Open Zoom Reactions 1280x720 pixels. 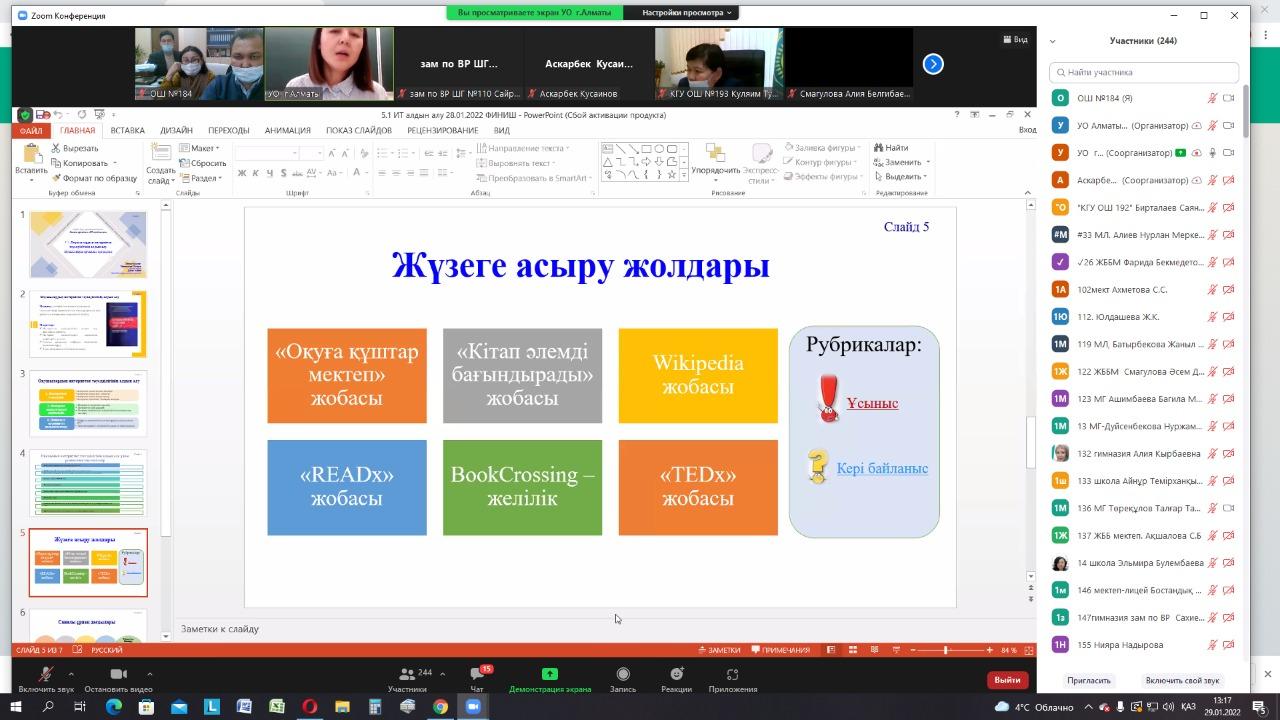point(676,677)
